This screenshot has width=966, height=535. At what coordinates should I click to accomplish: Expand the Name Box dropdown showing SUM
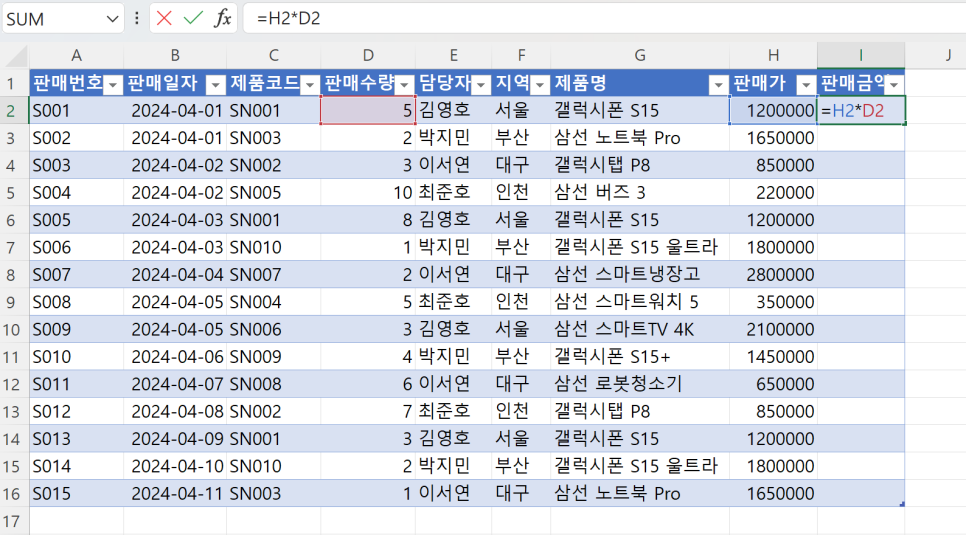(112, 19)
